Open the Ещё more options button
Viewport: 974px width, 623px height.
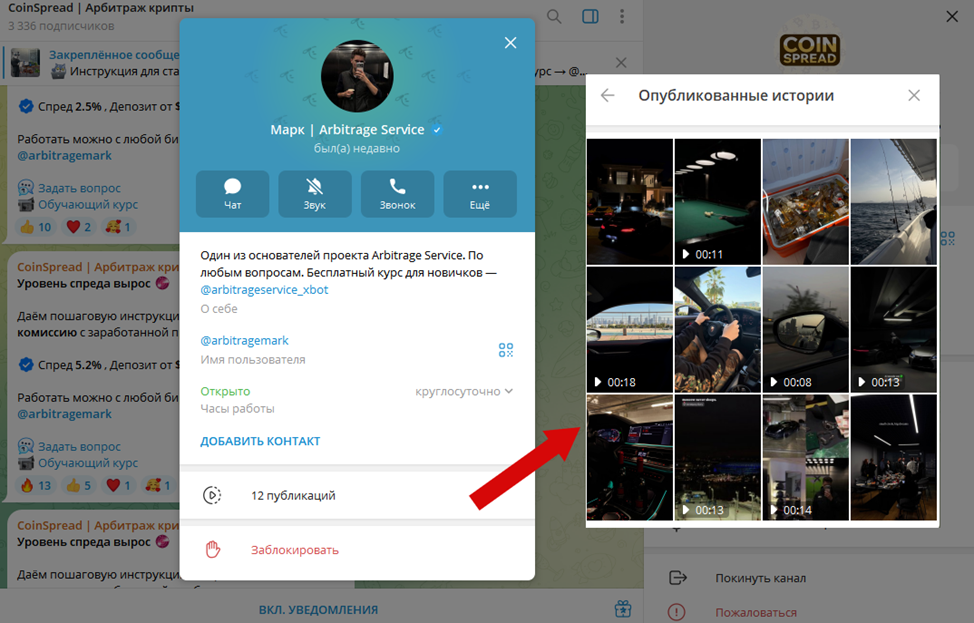coord(480,194)
